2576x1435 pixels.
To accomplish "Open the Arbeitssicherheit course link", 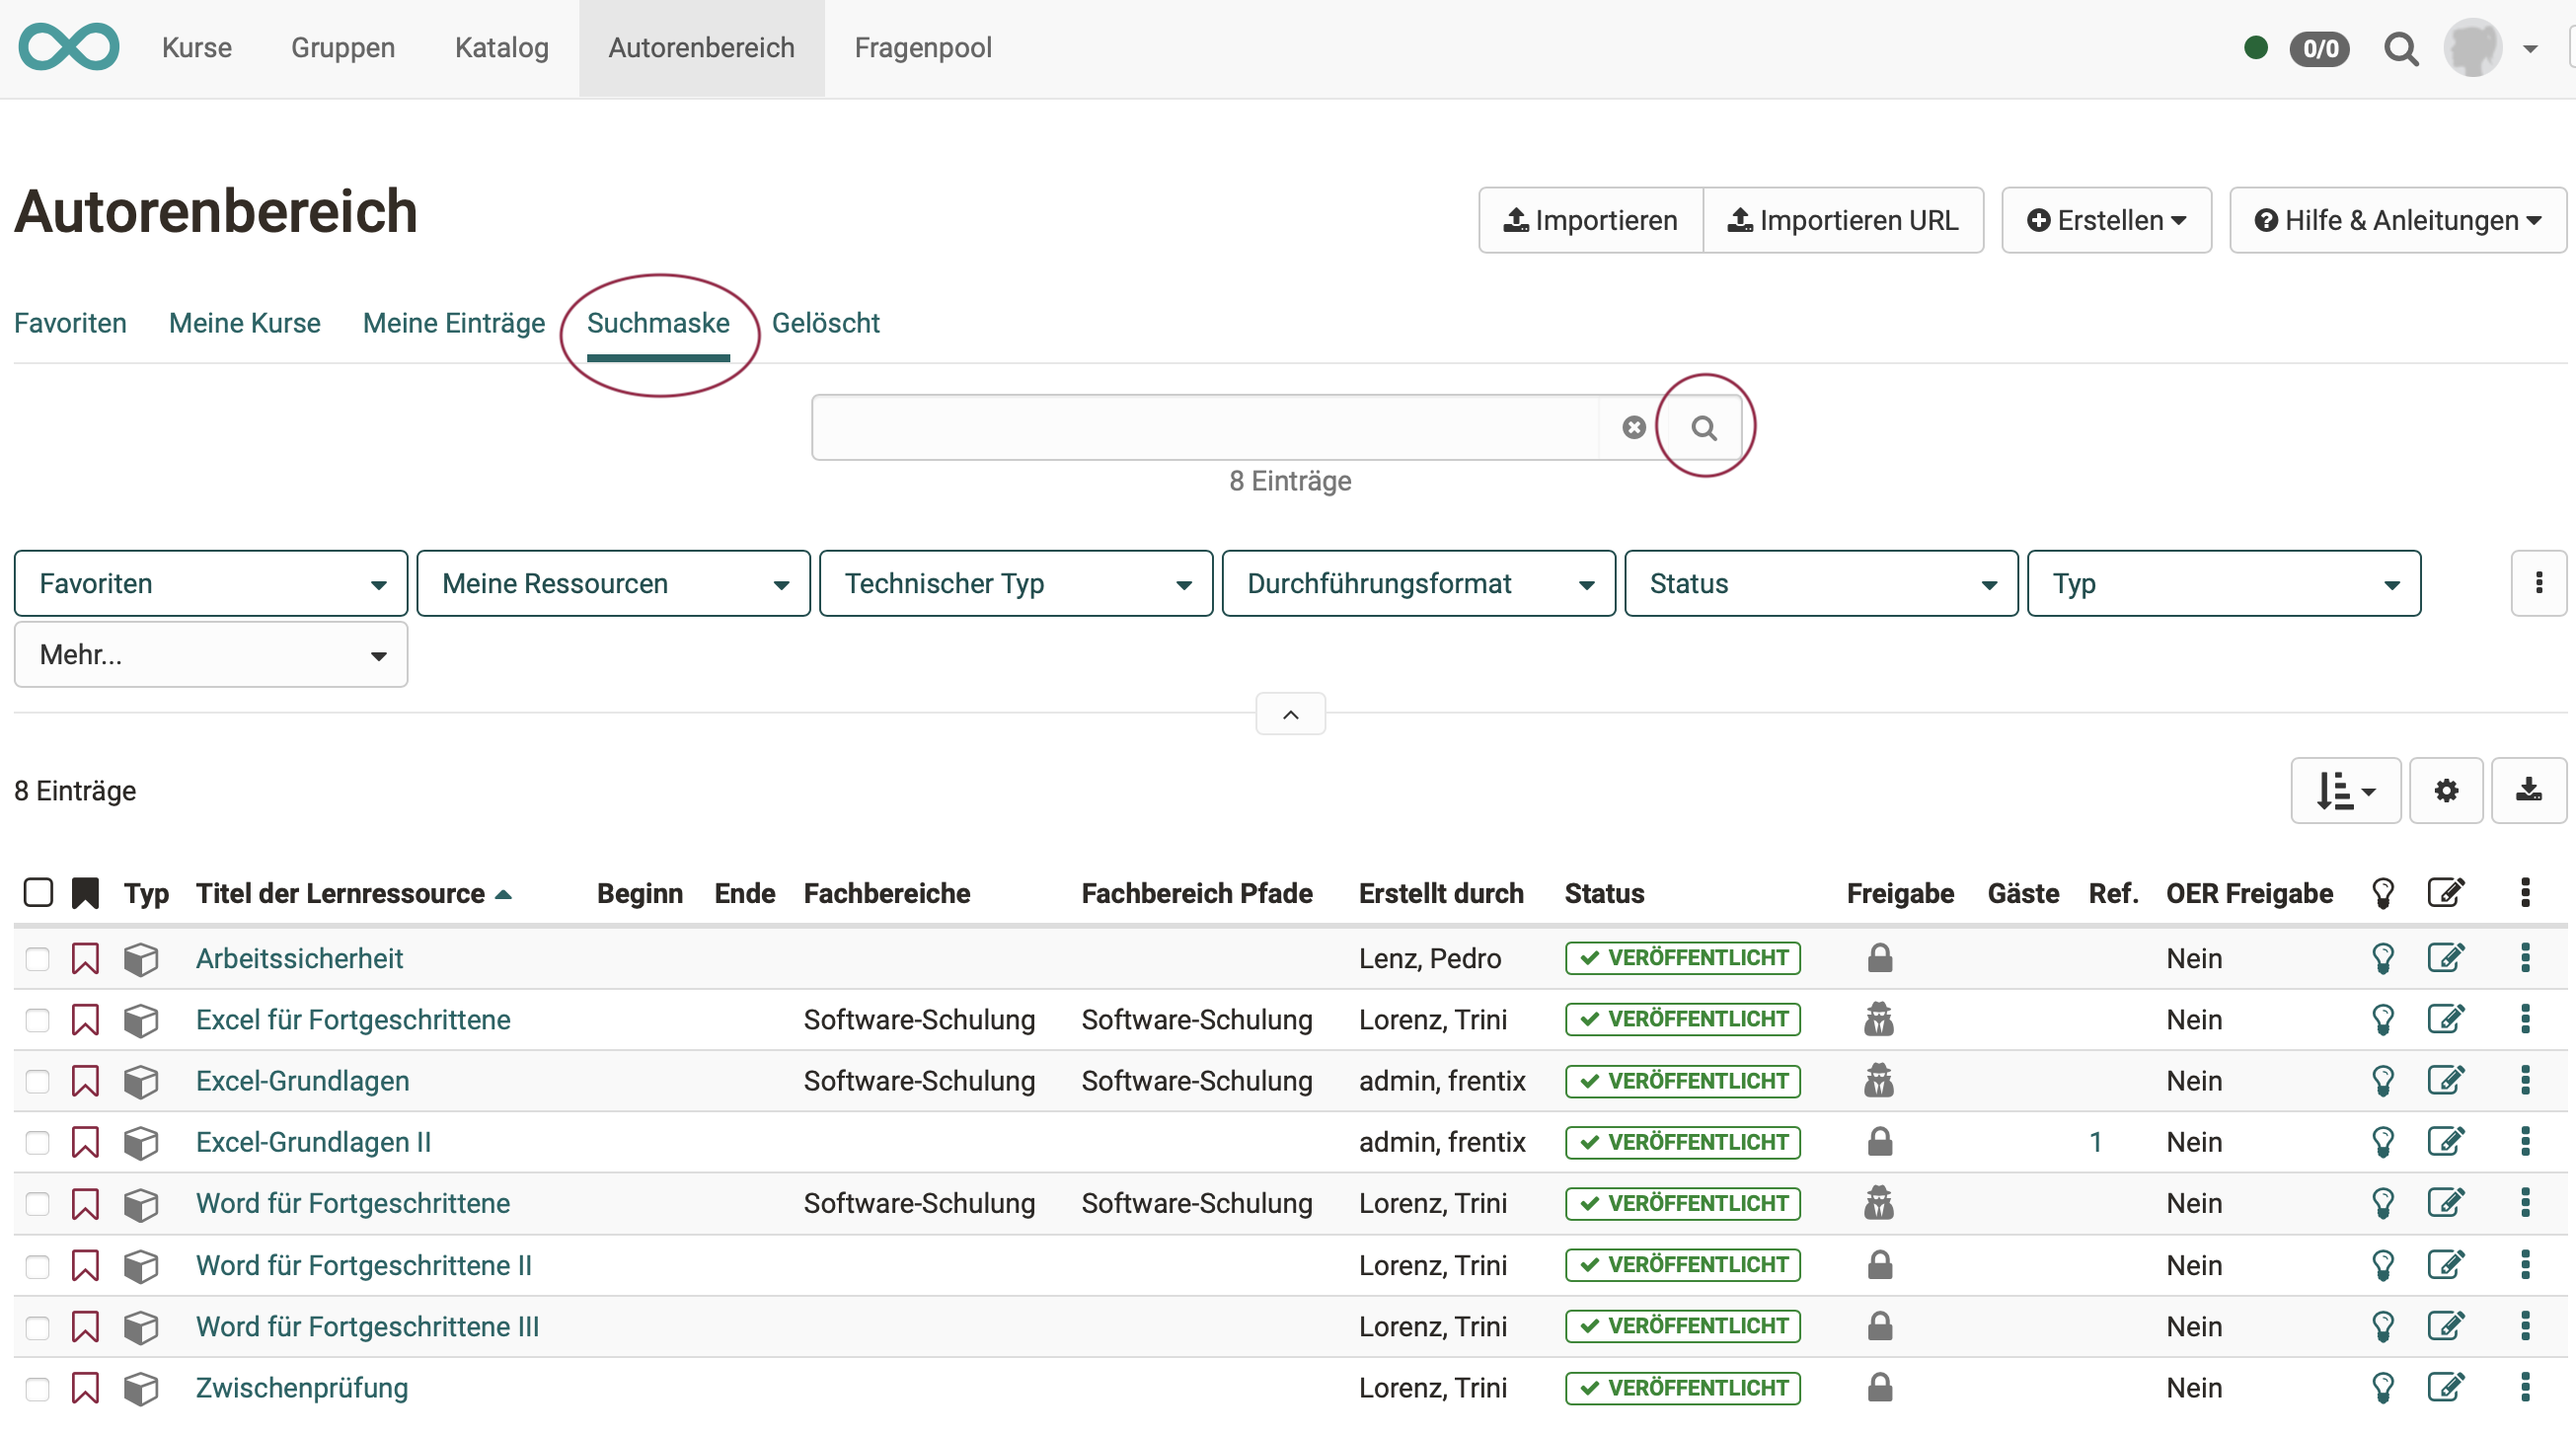I will (299, 959).
